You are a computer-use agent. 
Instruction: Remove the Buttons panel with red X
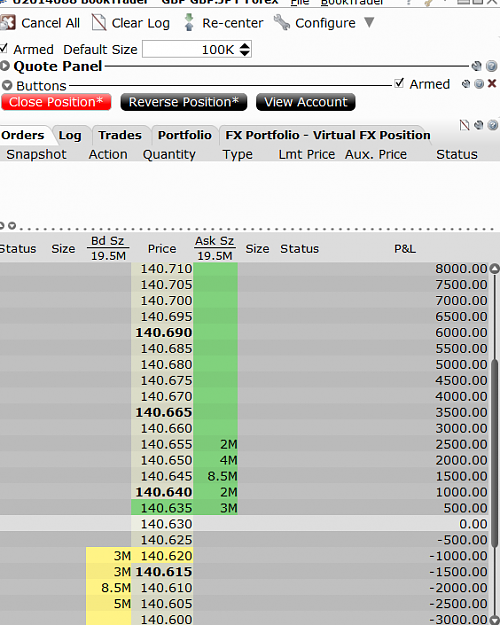pyautogui.click(x=492, y=84)
